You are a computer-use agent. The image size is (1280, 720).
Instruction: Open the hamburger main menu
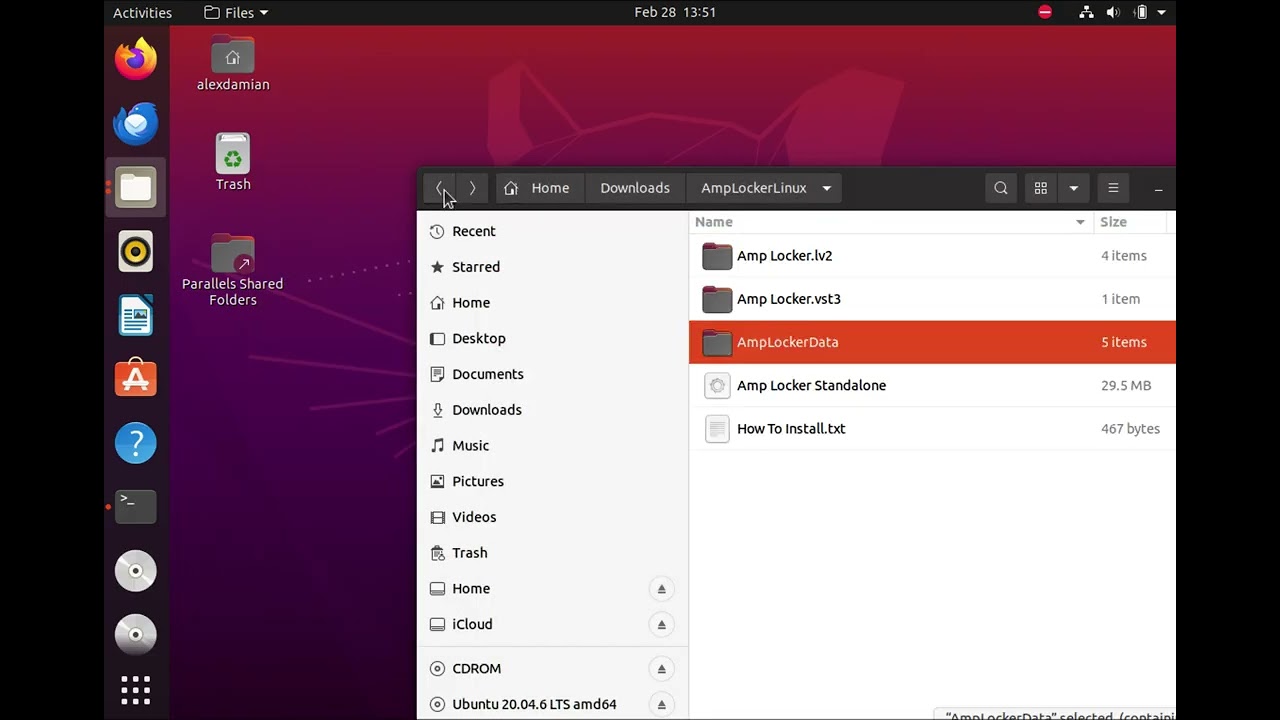(1113, 188)
